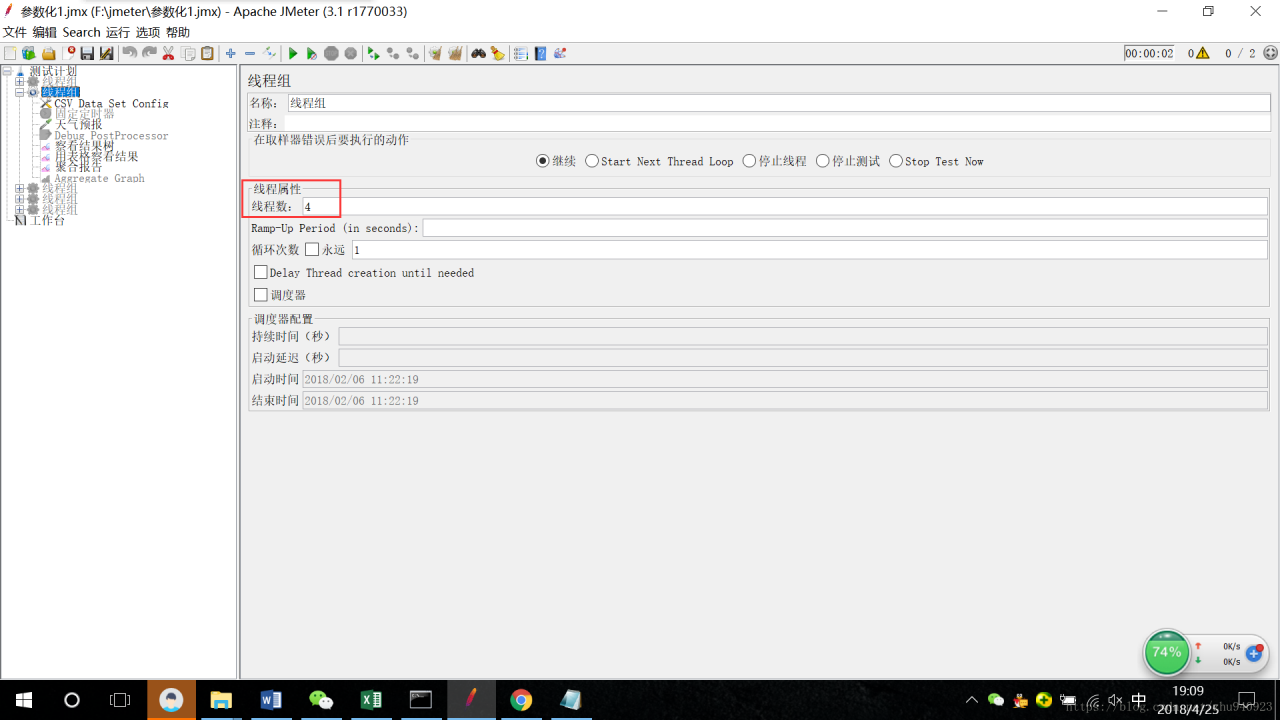
Task: Click the Undo arrow icon in toolbar
Action: tap(129, 53)
